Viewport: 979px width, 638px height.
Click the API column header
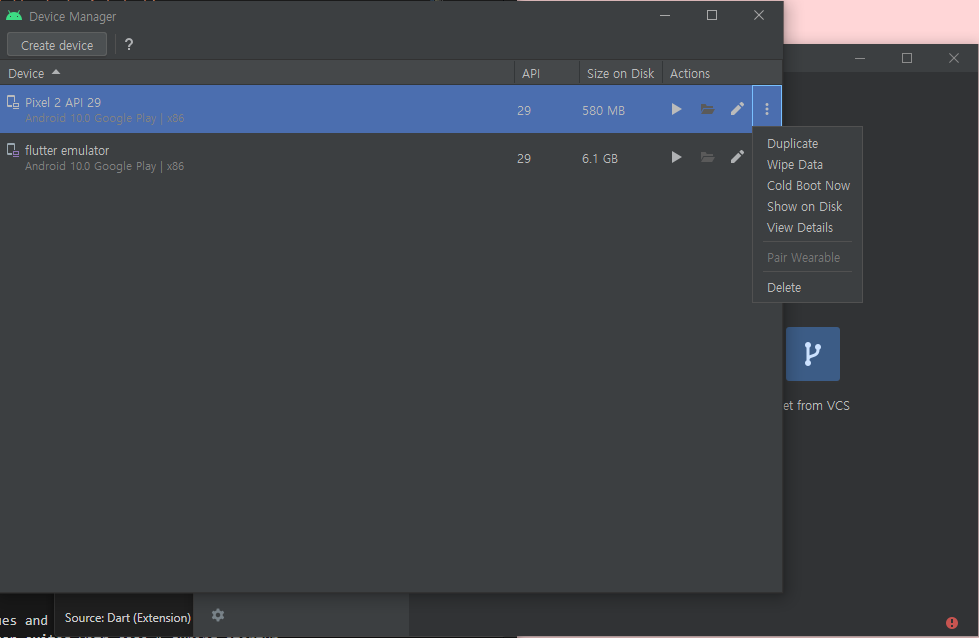(547, 74)
